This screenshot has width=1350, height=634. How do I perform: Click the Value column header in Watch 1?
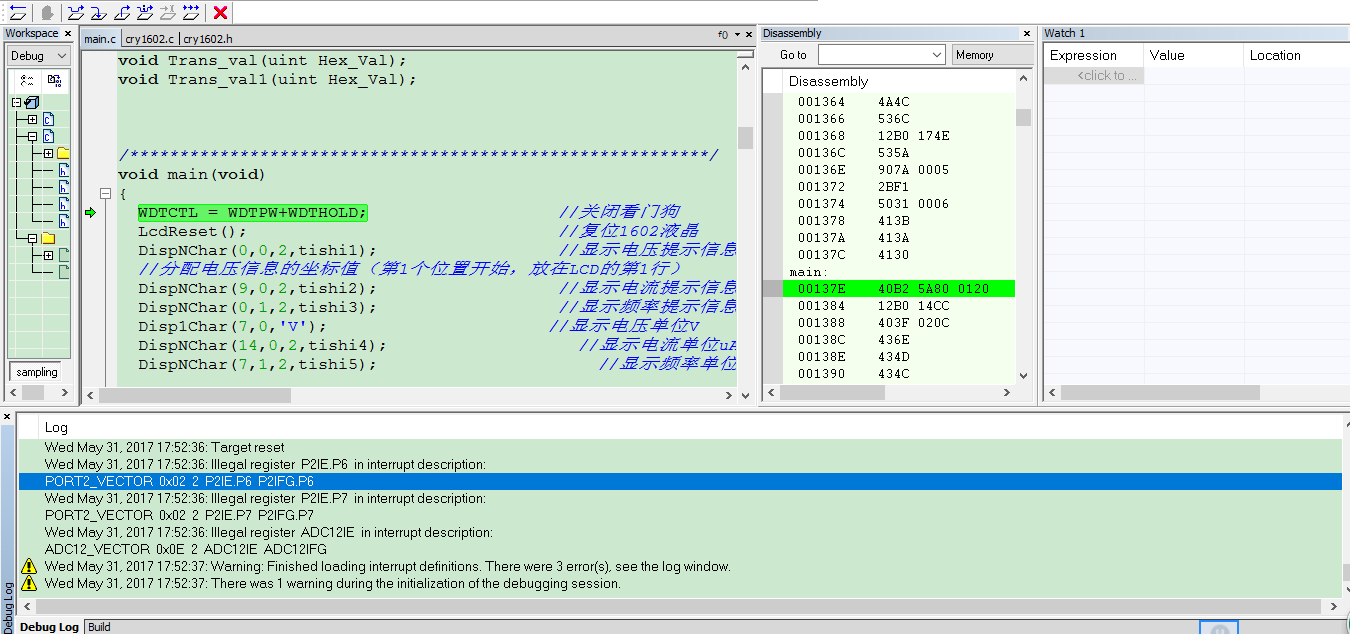(1194, 56)
